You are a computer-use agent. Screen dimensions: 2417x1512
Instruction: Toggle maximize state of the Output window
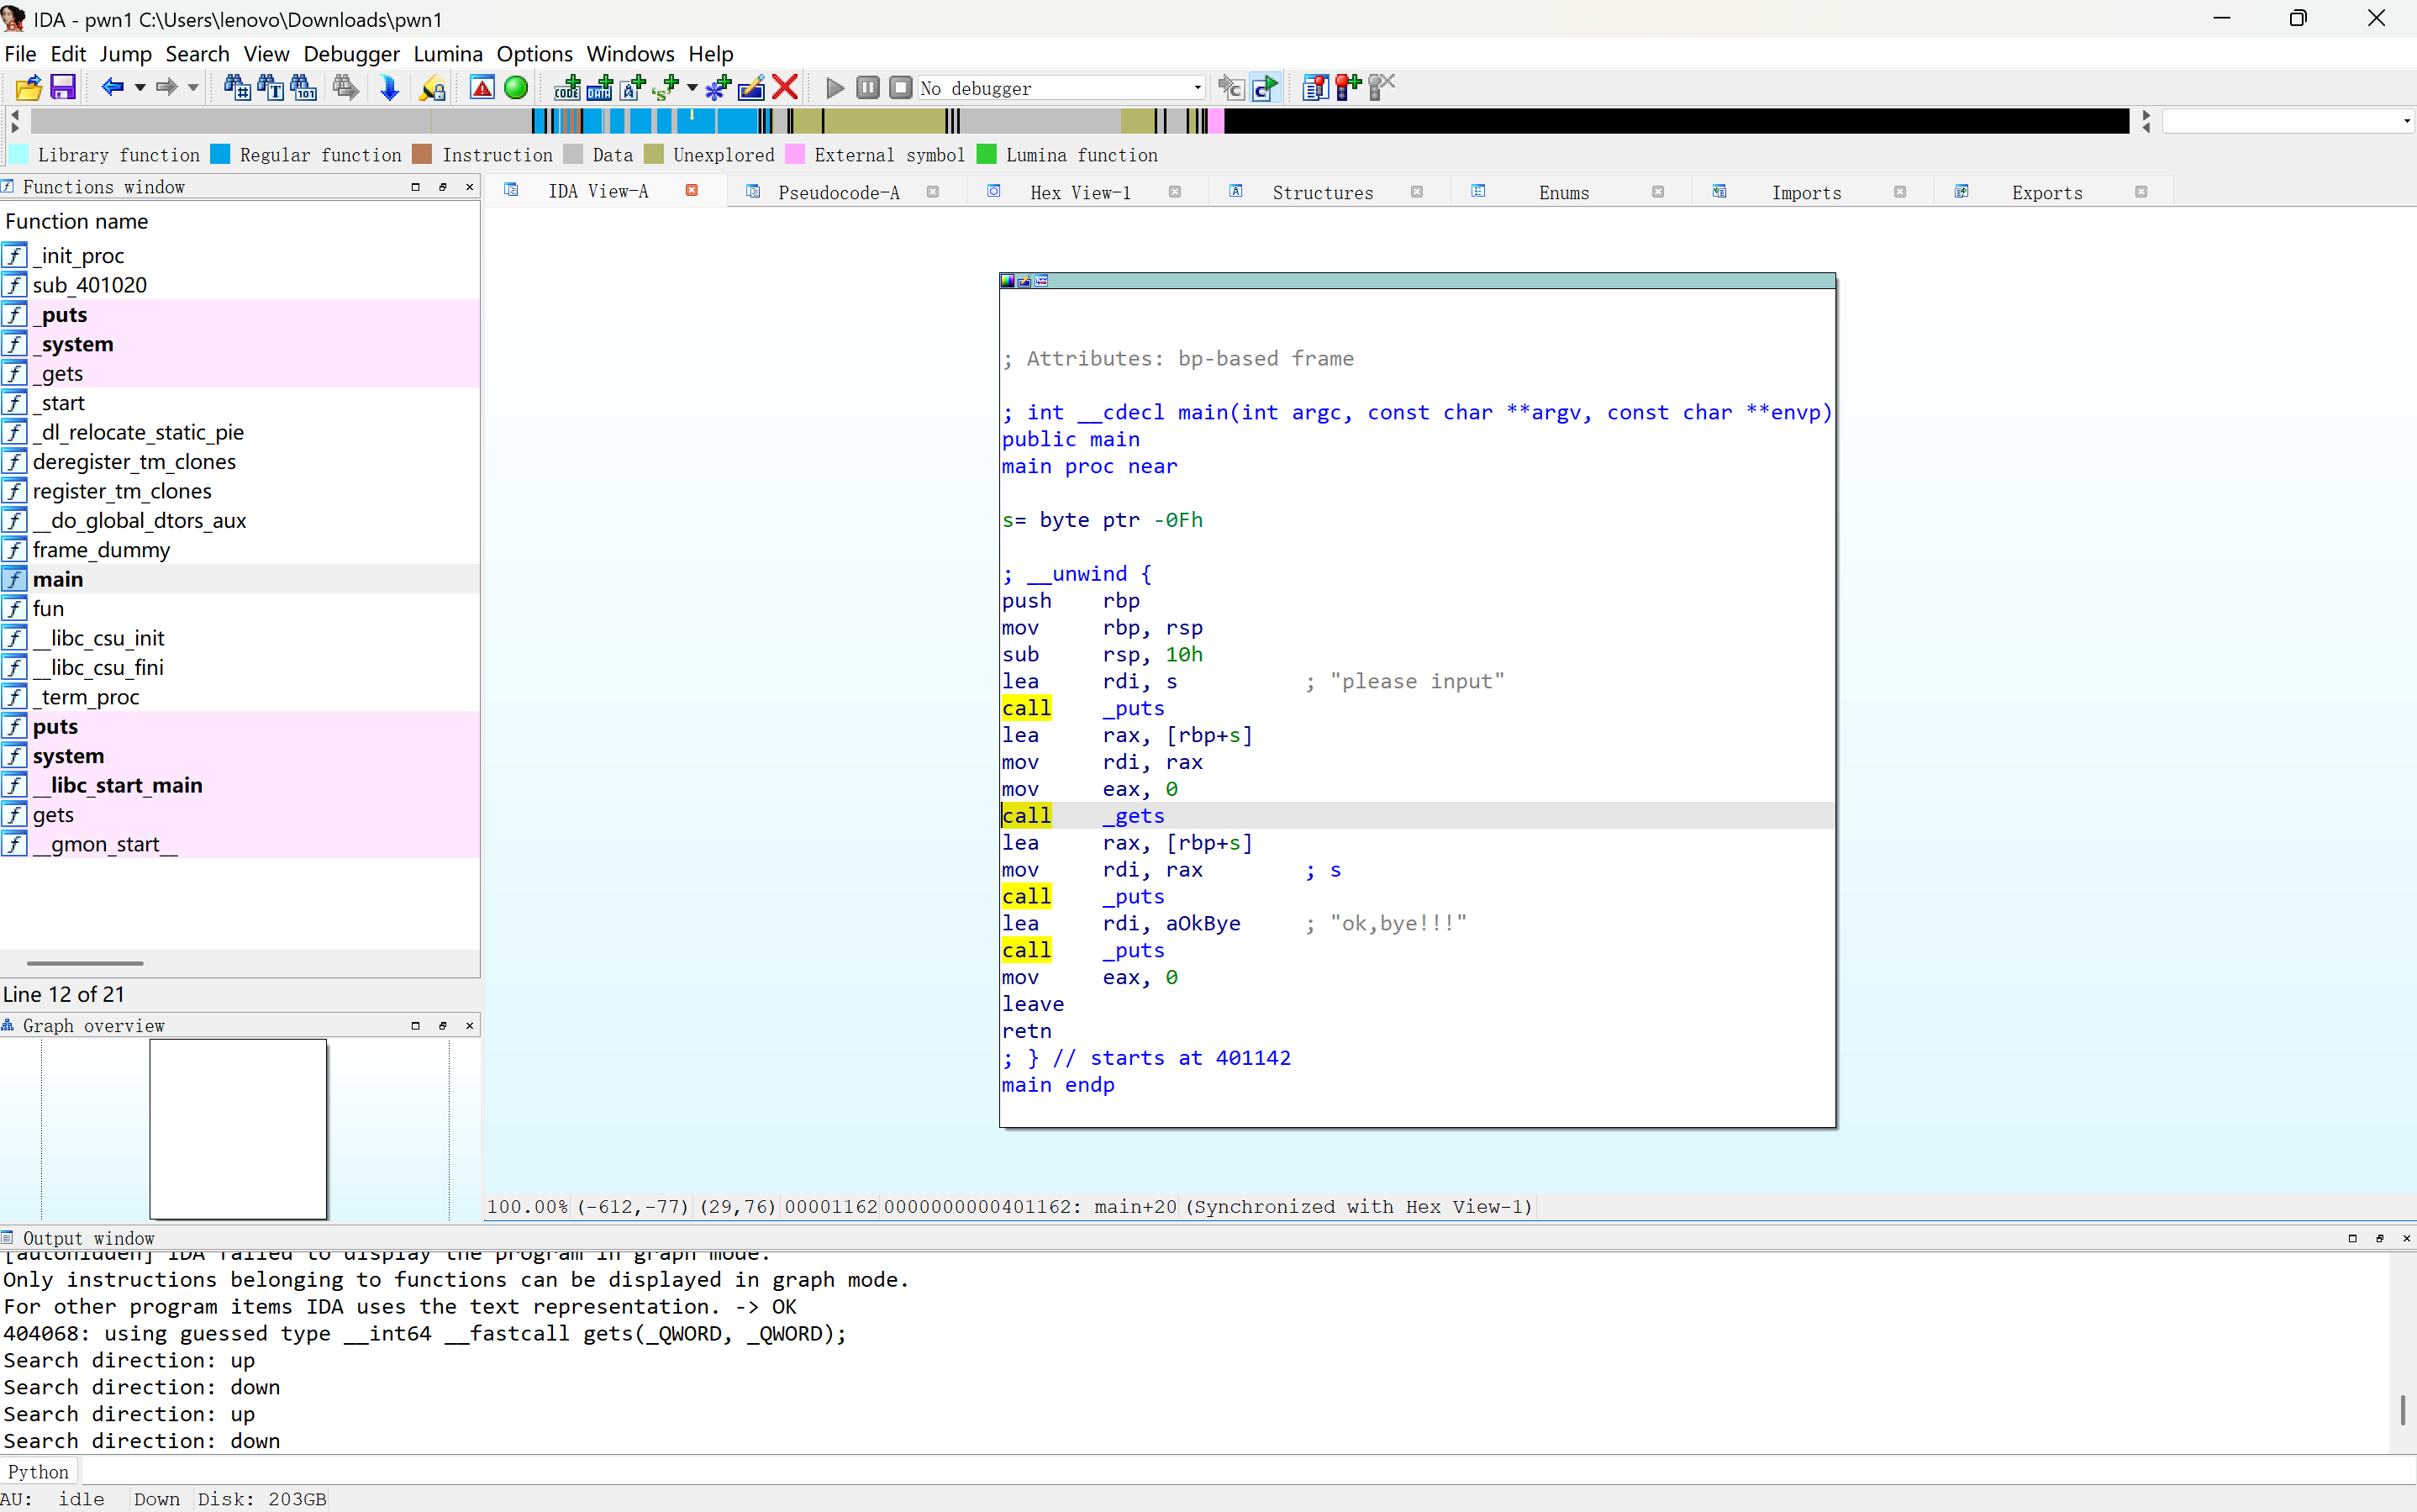tap(2352, 1238)
